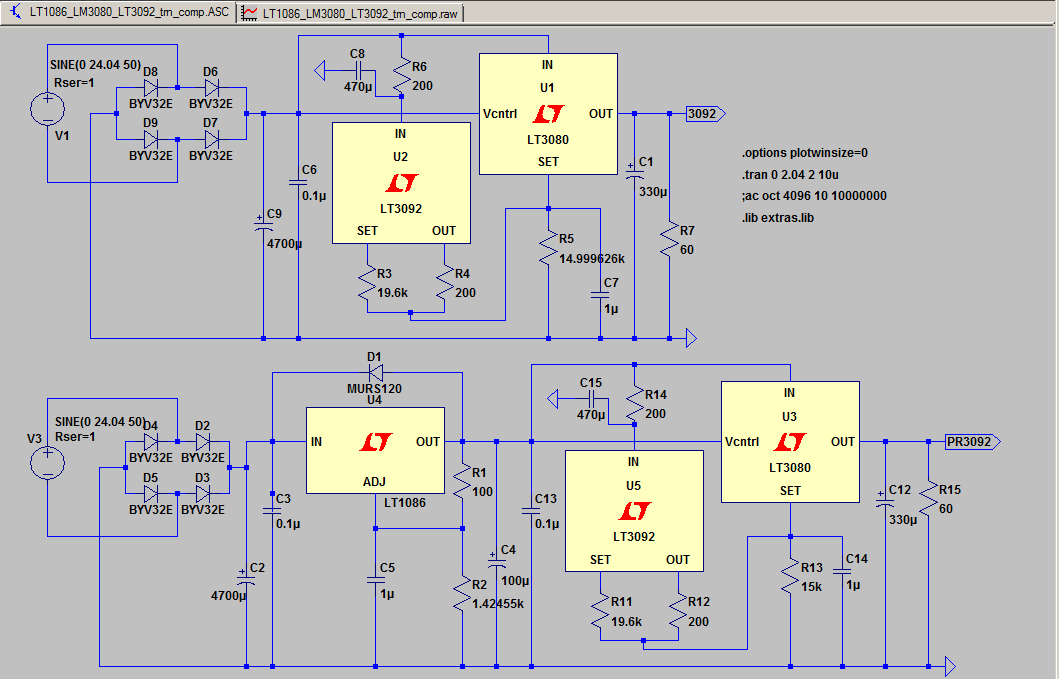Click SINE(0 24.04 50) text on V1
This screenshot has width=1059, height=679.
pyautogui.click(x=95, y=65)
